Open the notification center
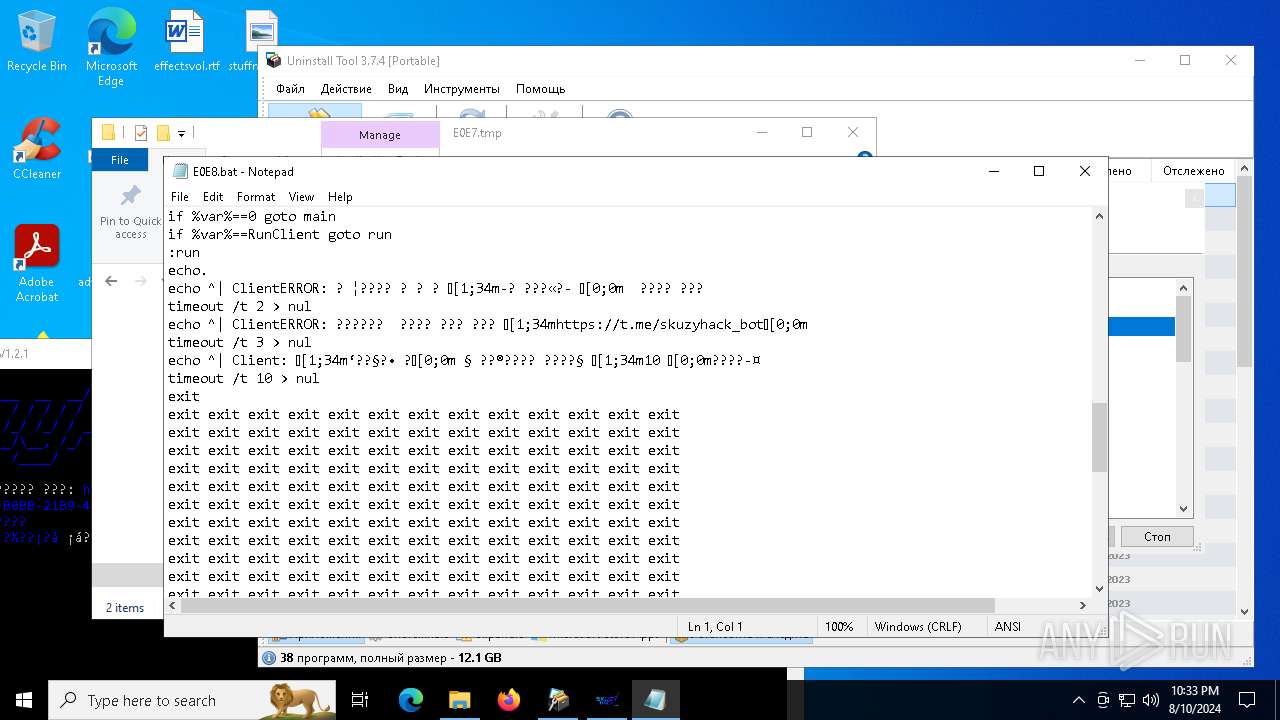1280x720 pixels. 1247,700
